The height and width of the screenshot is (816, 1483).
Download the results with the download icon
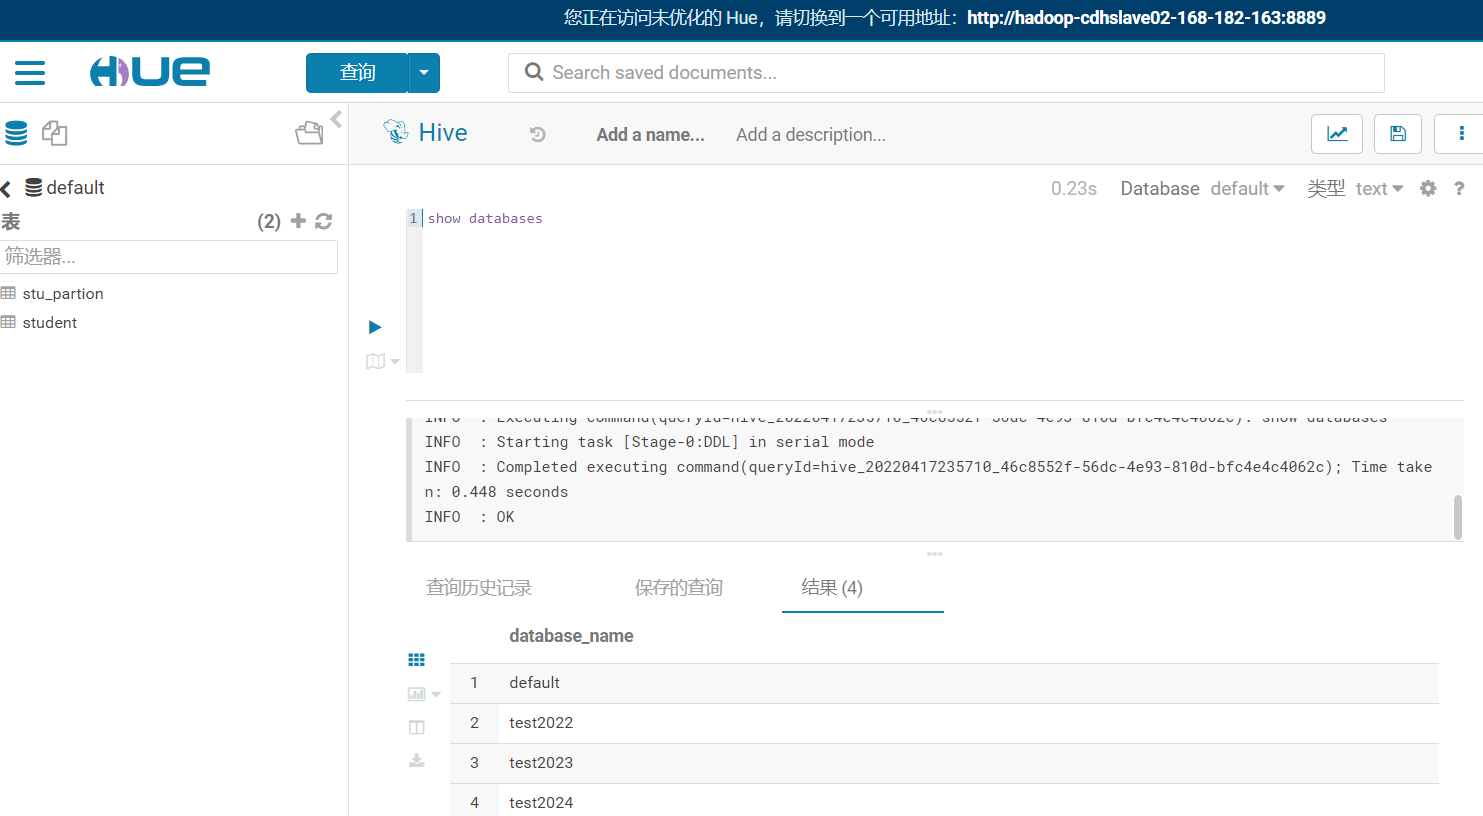[416, 760]
